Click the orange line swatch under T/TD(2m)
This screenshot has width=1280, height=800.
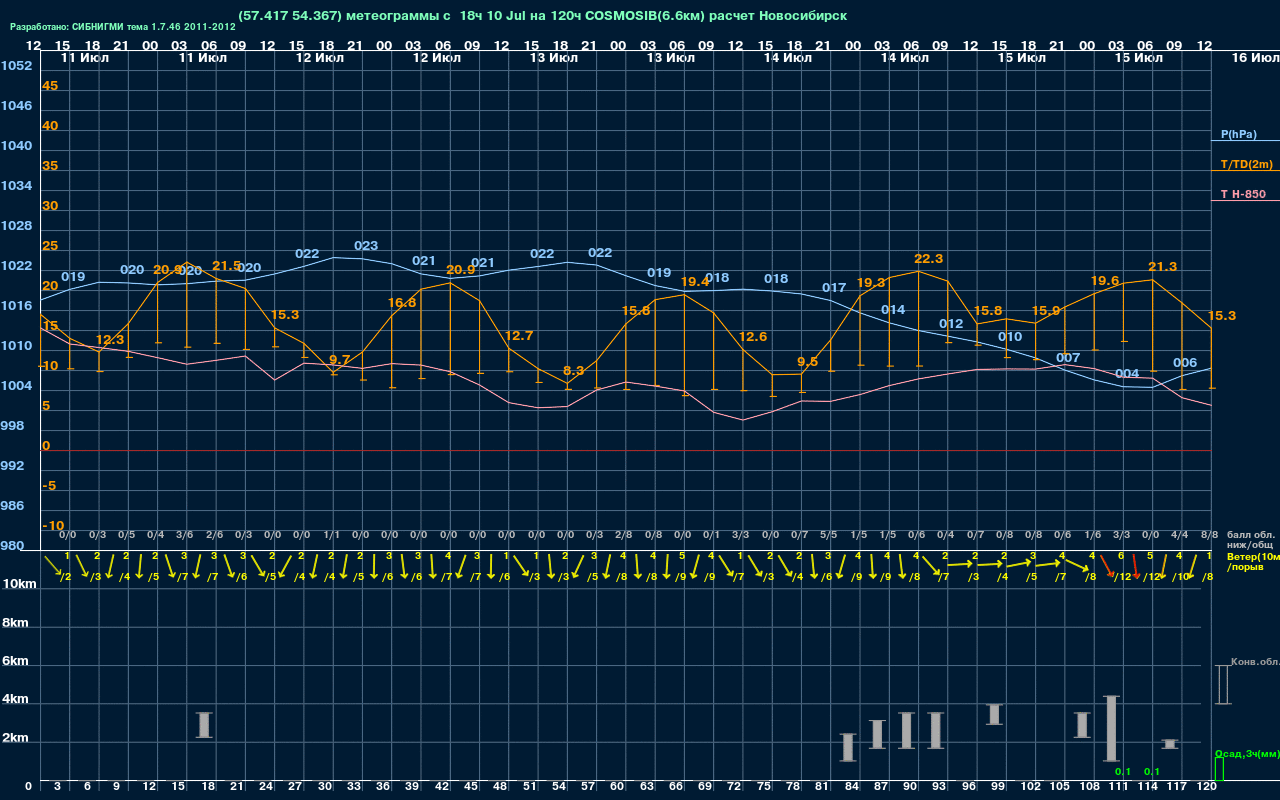1245,171
